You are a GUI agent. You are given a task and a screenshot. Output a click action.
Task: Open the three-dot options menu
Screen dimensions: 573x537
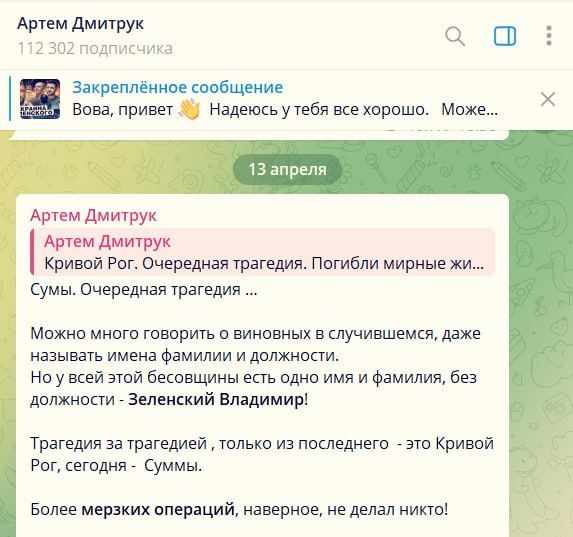pos(549,36)
